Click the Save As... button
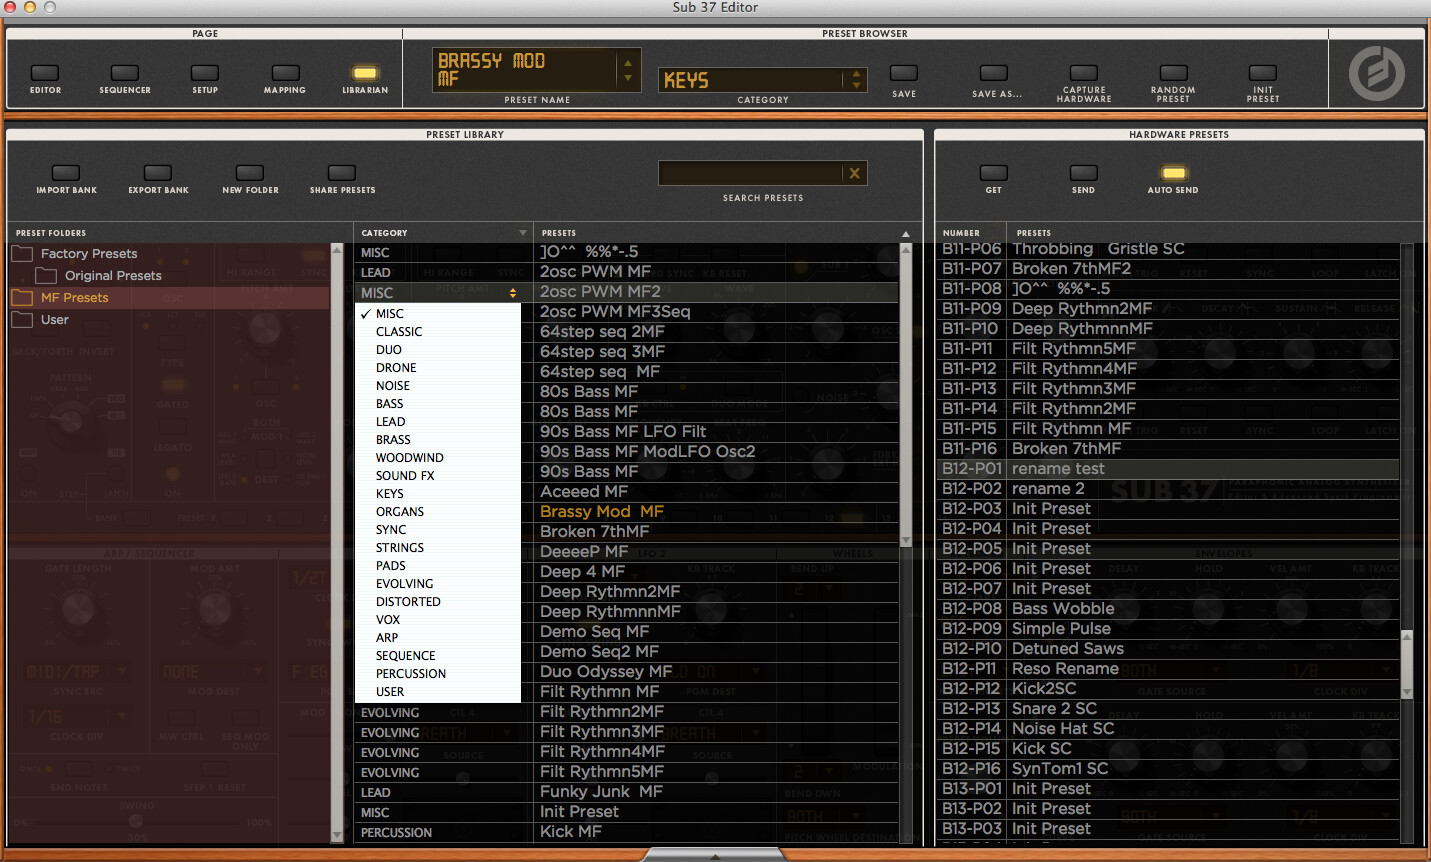 click(x=994, y=73)
